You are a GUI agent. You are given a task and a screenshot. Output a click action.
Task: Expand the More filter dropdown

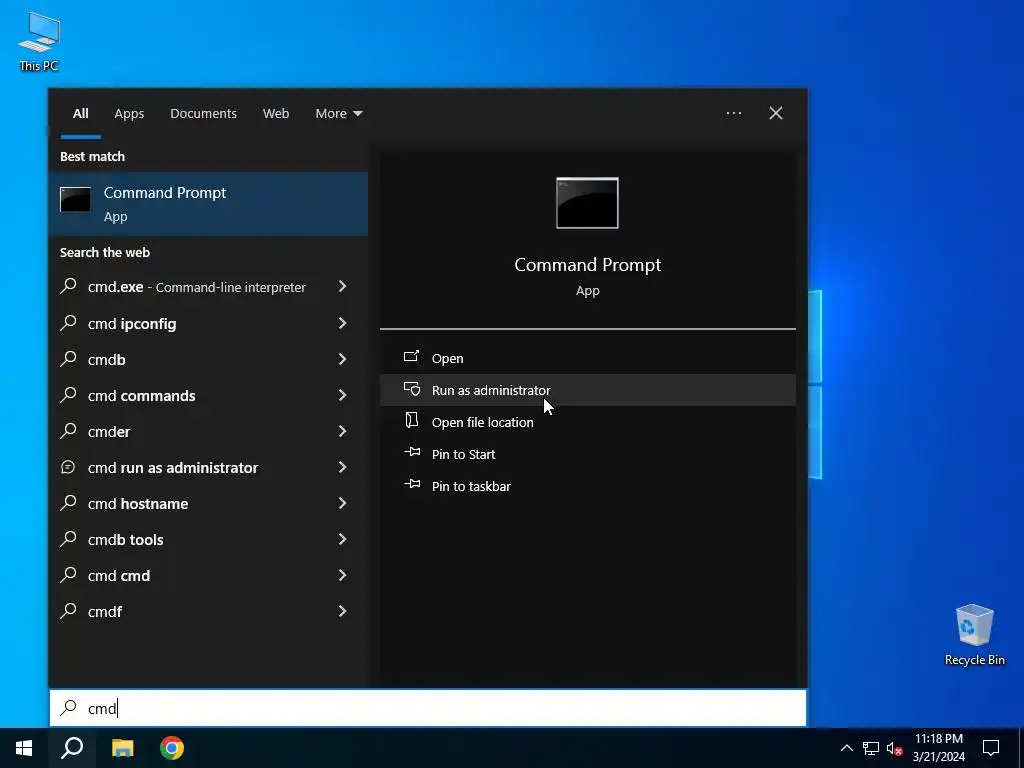338,114
